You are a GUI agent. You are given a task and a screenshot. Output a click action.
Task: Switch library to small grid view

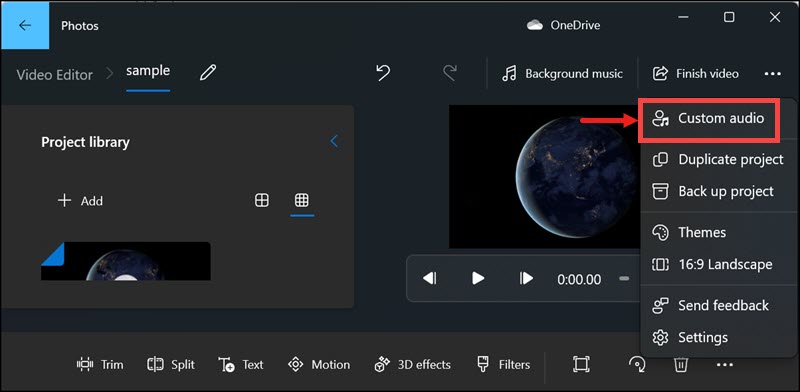(x=302, y=201)
